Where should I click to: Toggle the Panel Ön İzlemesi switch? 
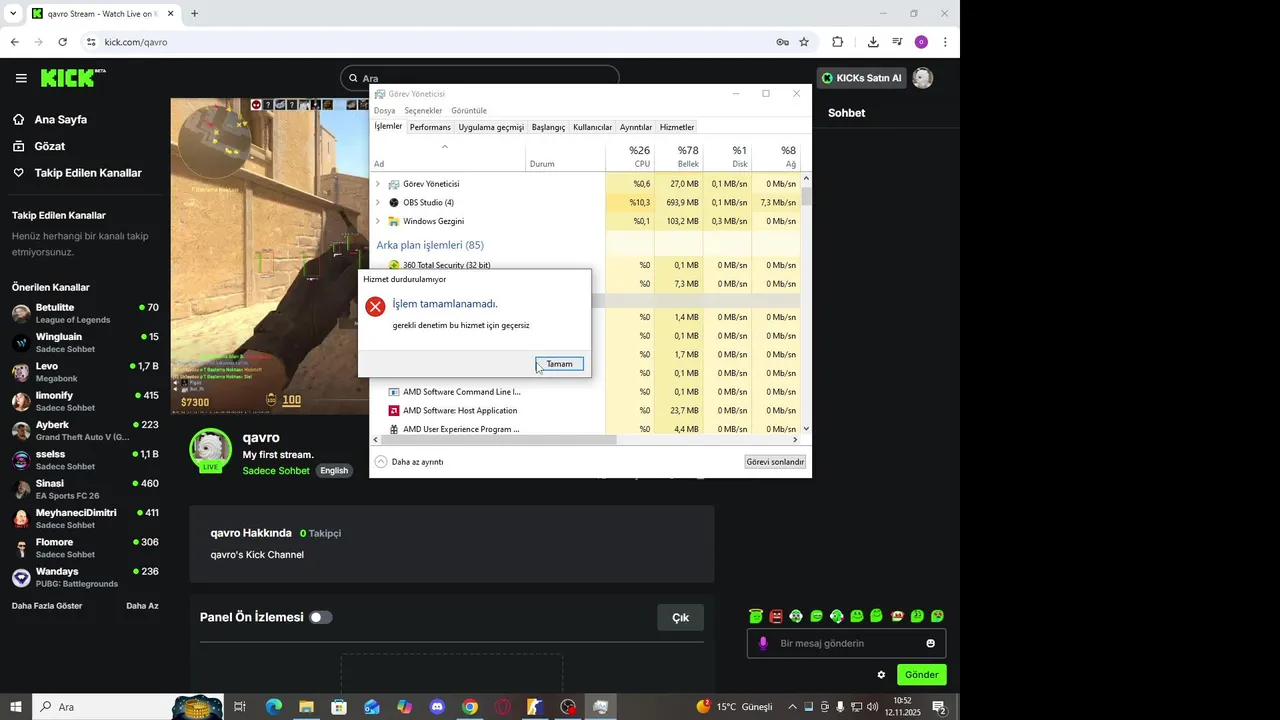click(320, 617)
